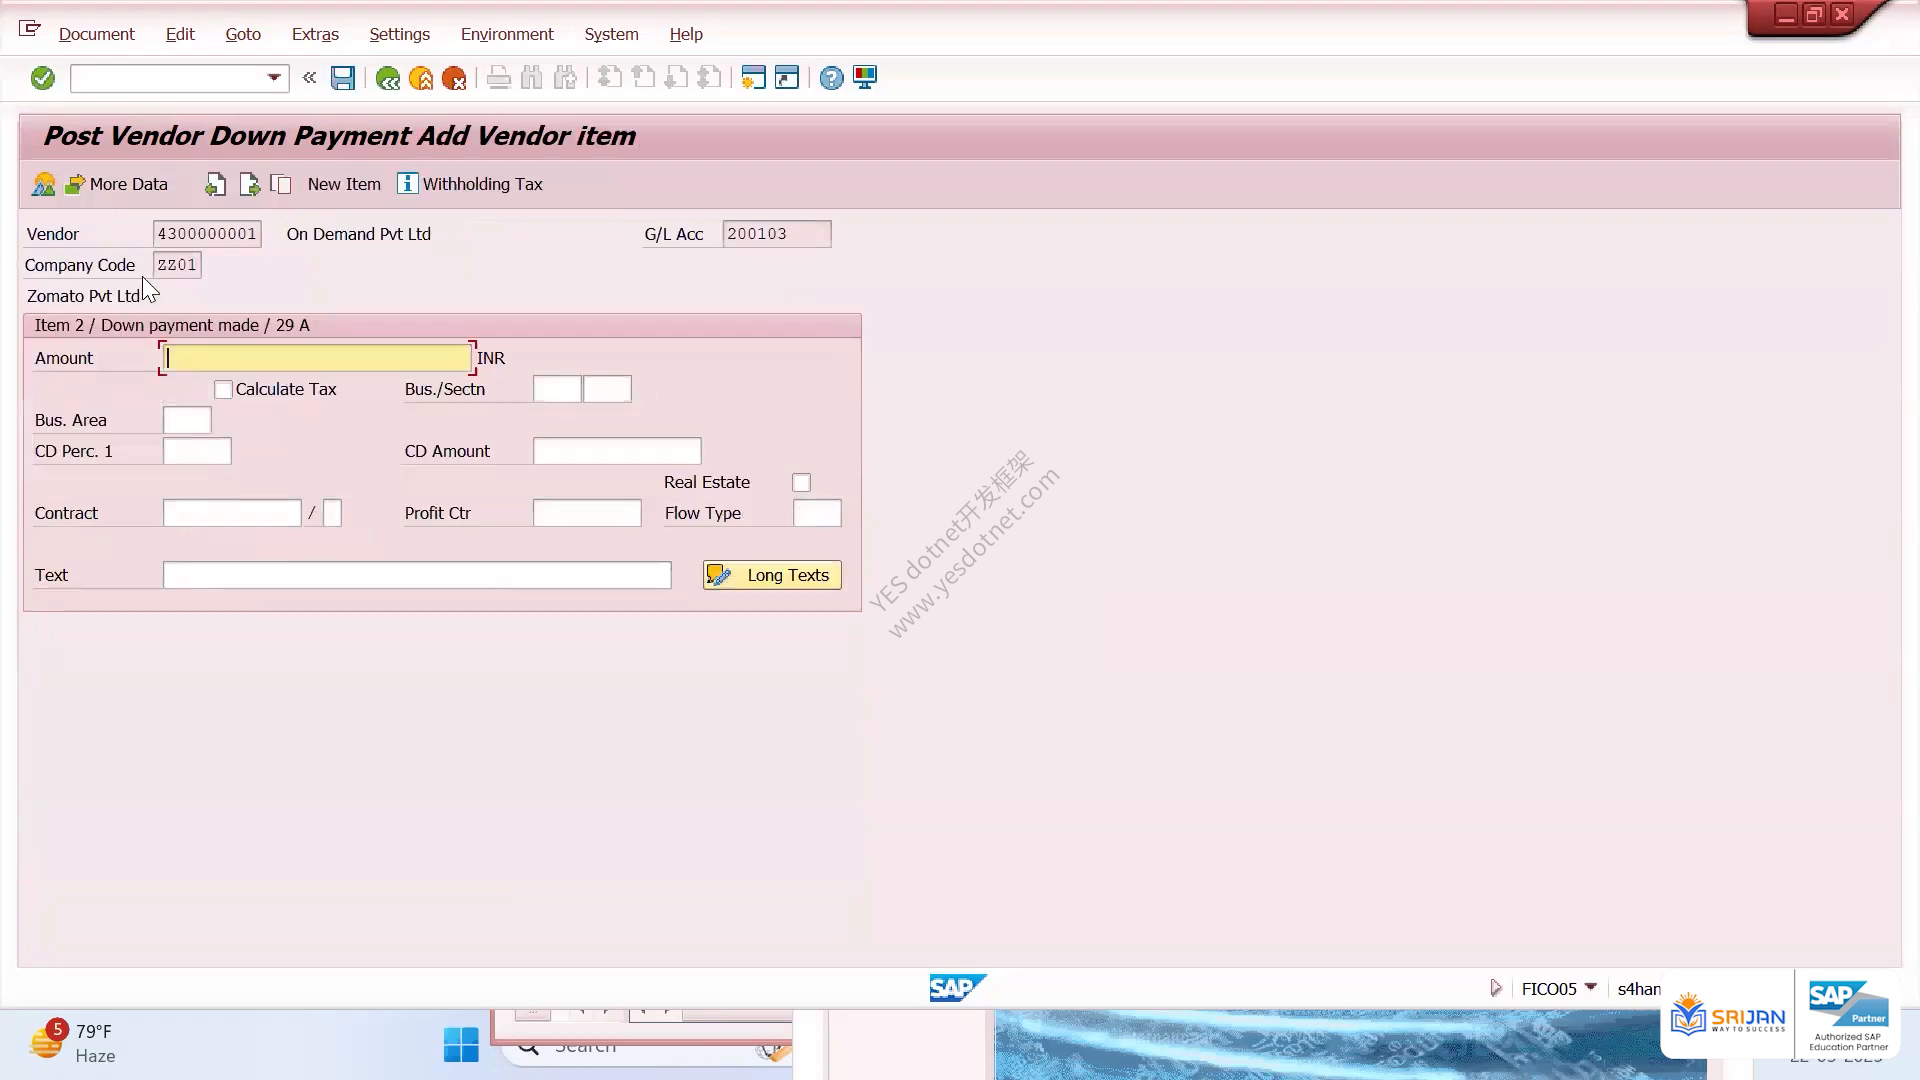Open the Environment menu
Screen dimensions: 1920x1080
click(507, 34)
